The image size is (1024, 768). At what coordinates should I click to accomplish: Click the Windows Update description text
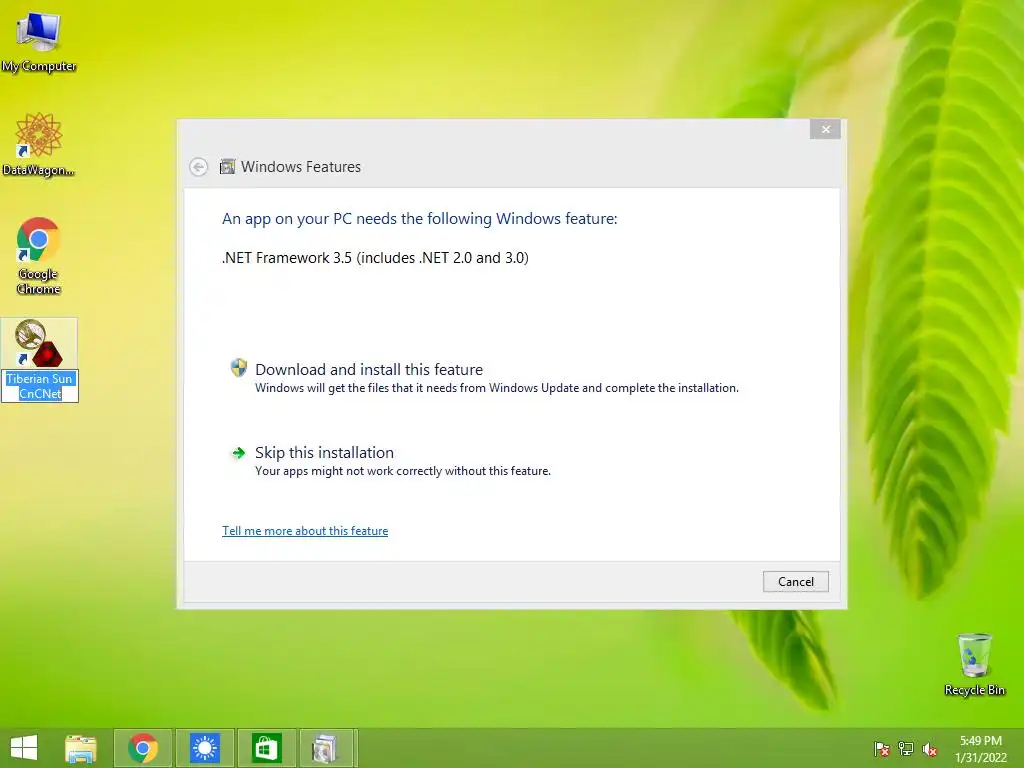[x=497, y=388]
